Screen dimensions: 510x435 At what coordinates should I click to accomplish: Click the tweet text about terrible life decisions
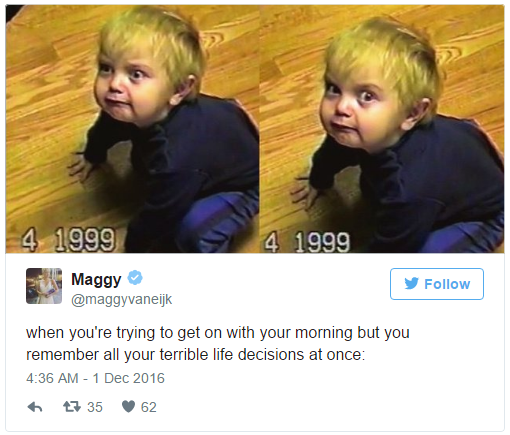(x=218, y=343)
